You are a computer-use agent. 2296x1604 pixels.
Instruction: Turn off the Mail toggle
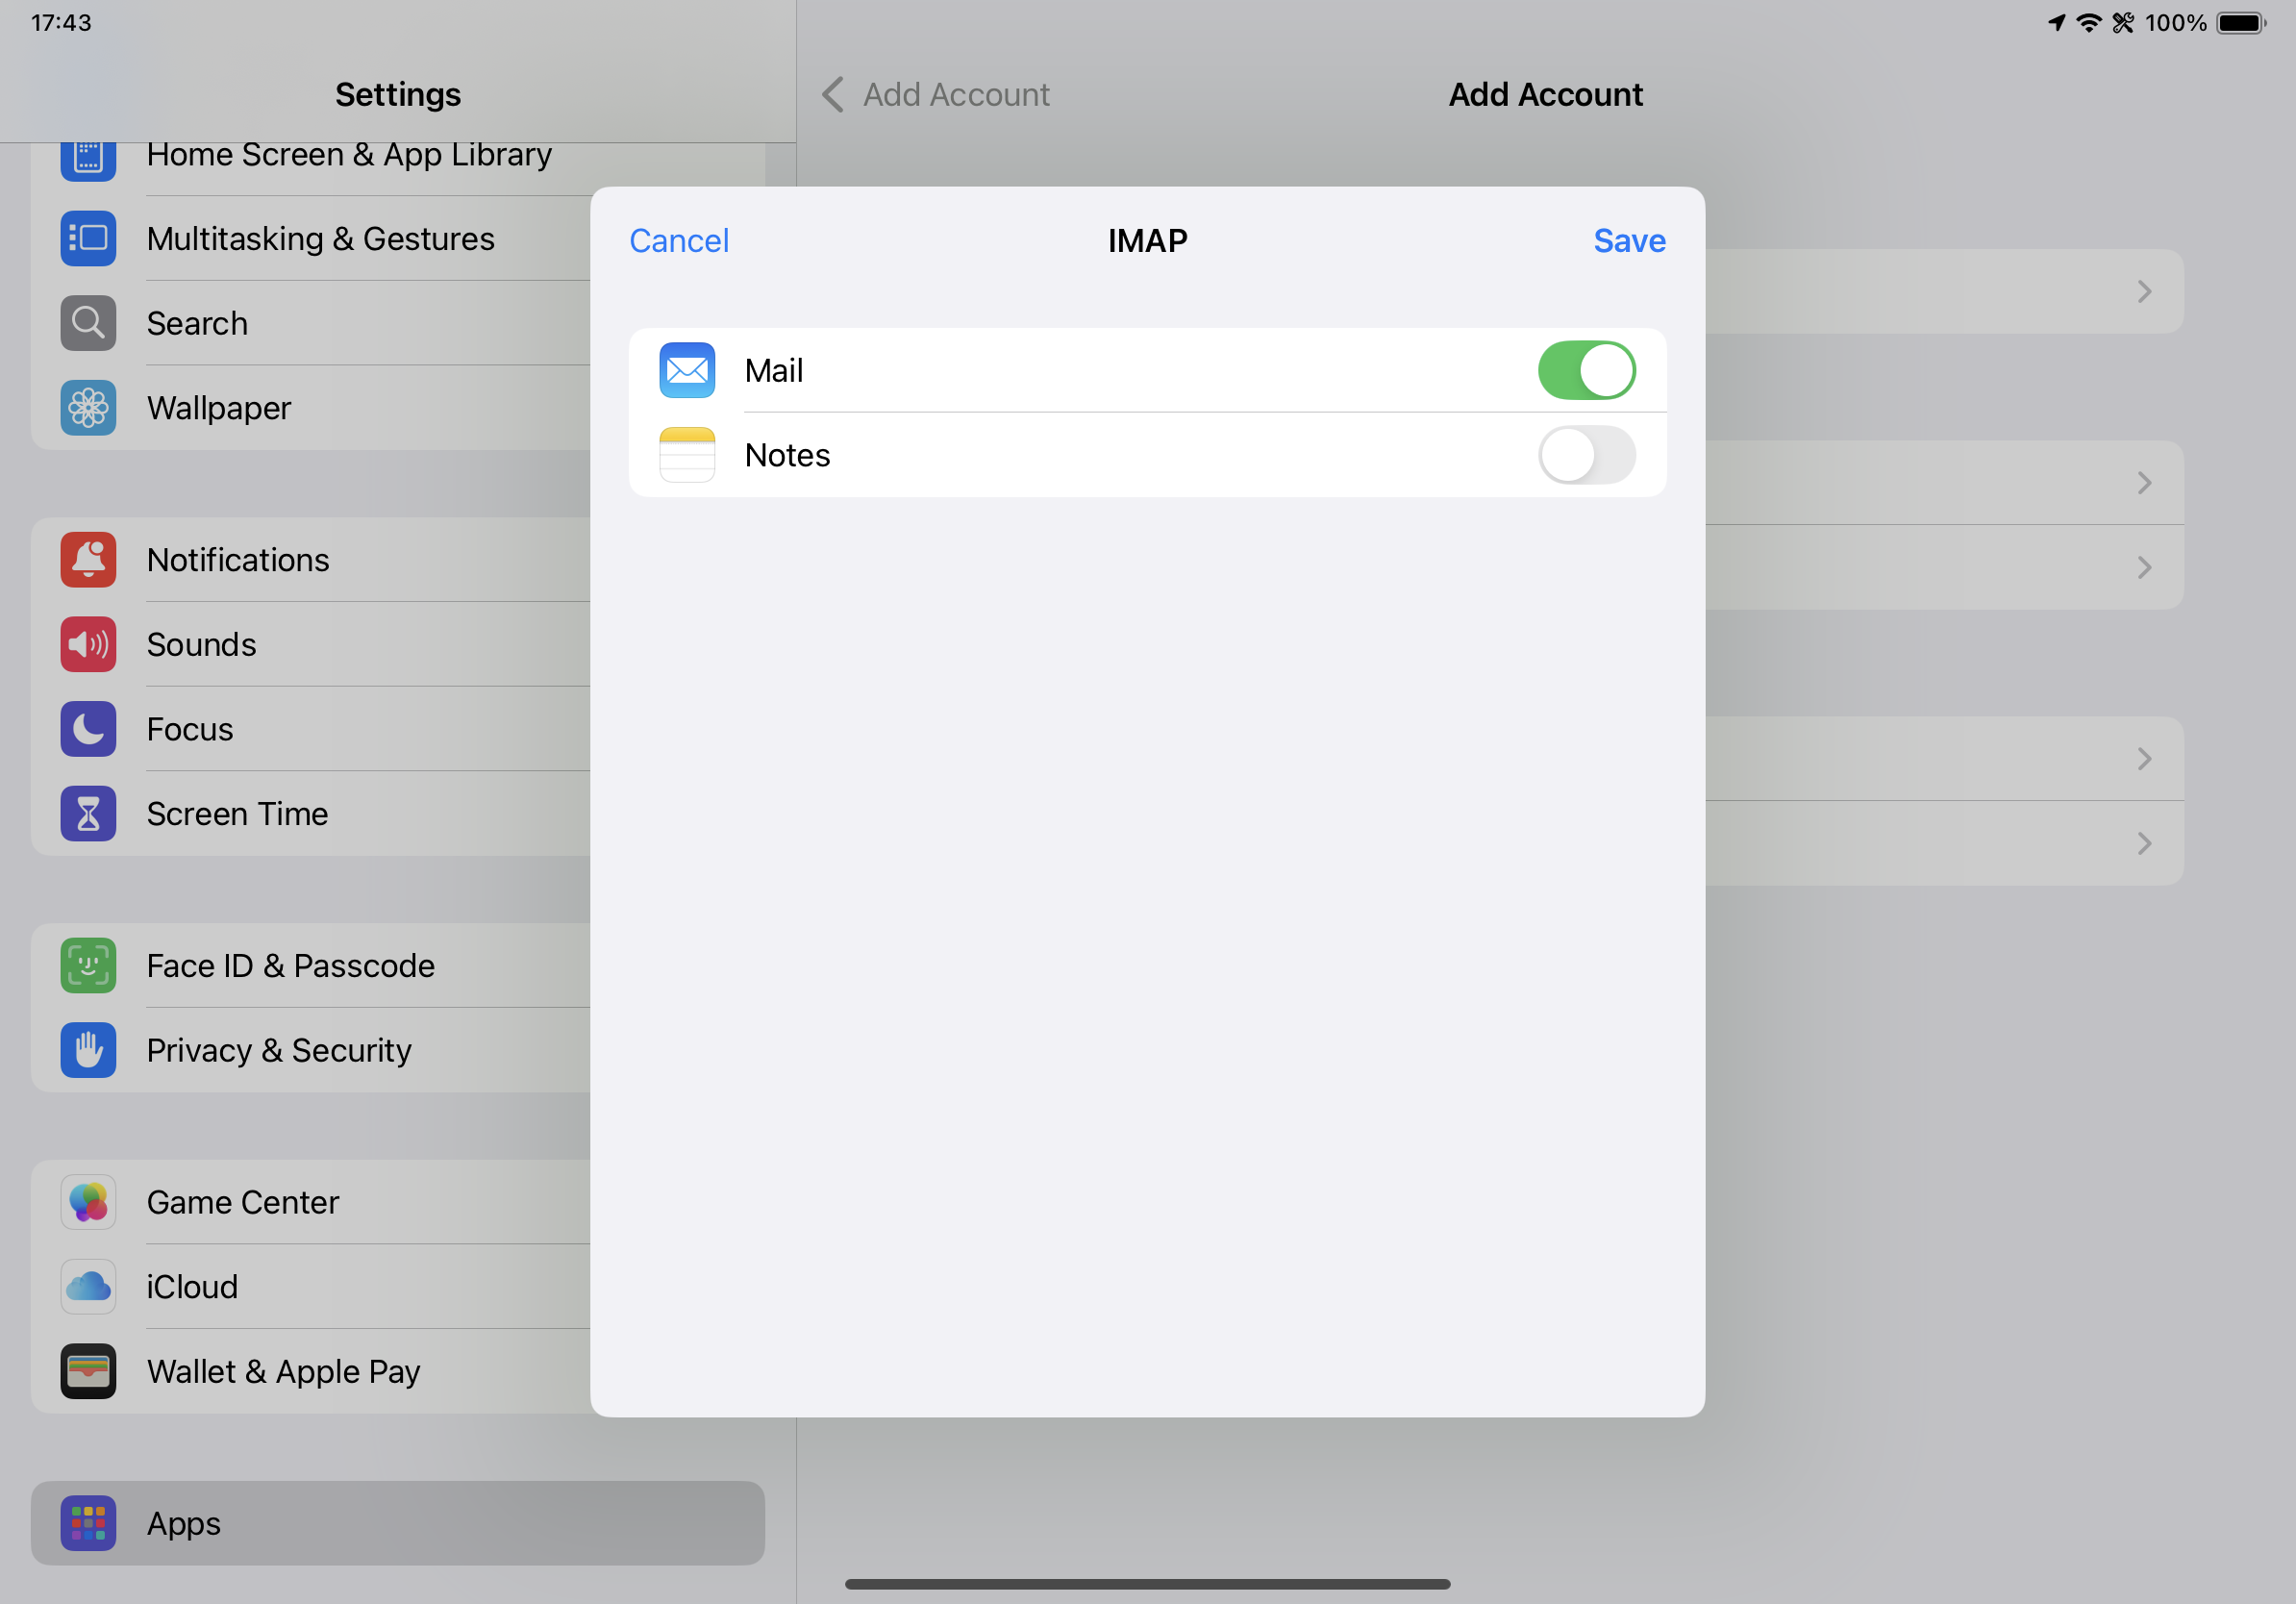pyautogui.click(x=1586, y=370)
